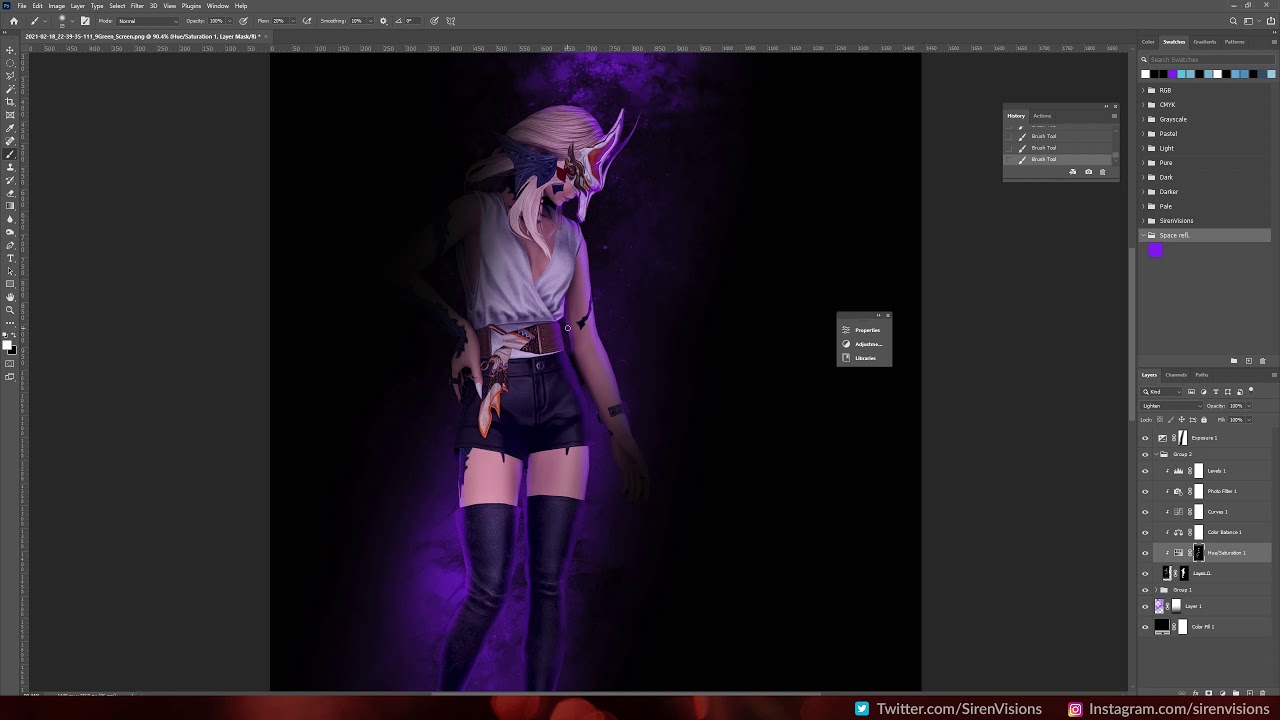Screen dimensions: 1280x720
Task: Open the layer Opacity dropdown arrow
Action: click(1248, 406)
